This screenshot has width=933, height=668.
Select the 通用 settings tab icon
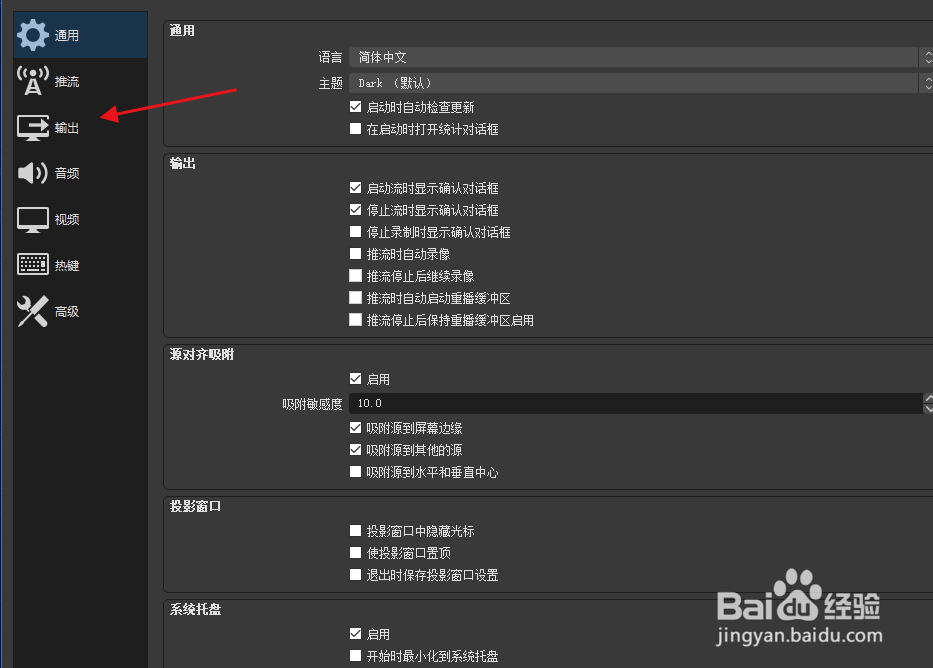pyautogui.click(x=32, y=33)
